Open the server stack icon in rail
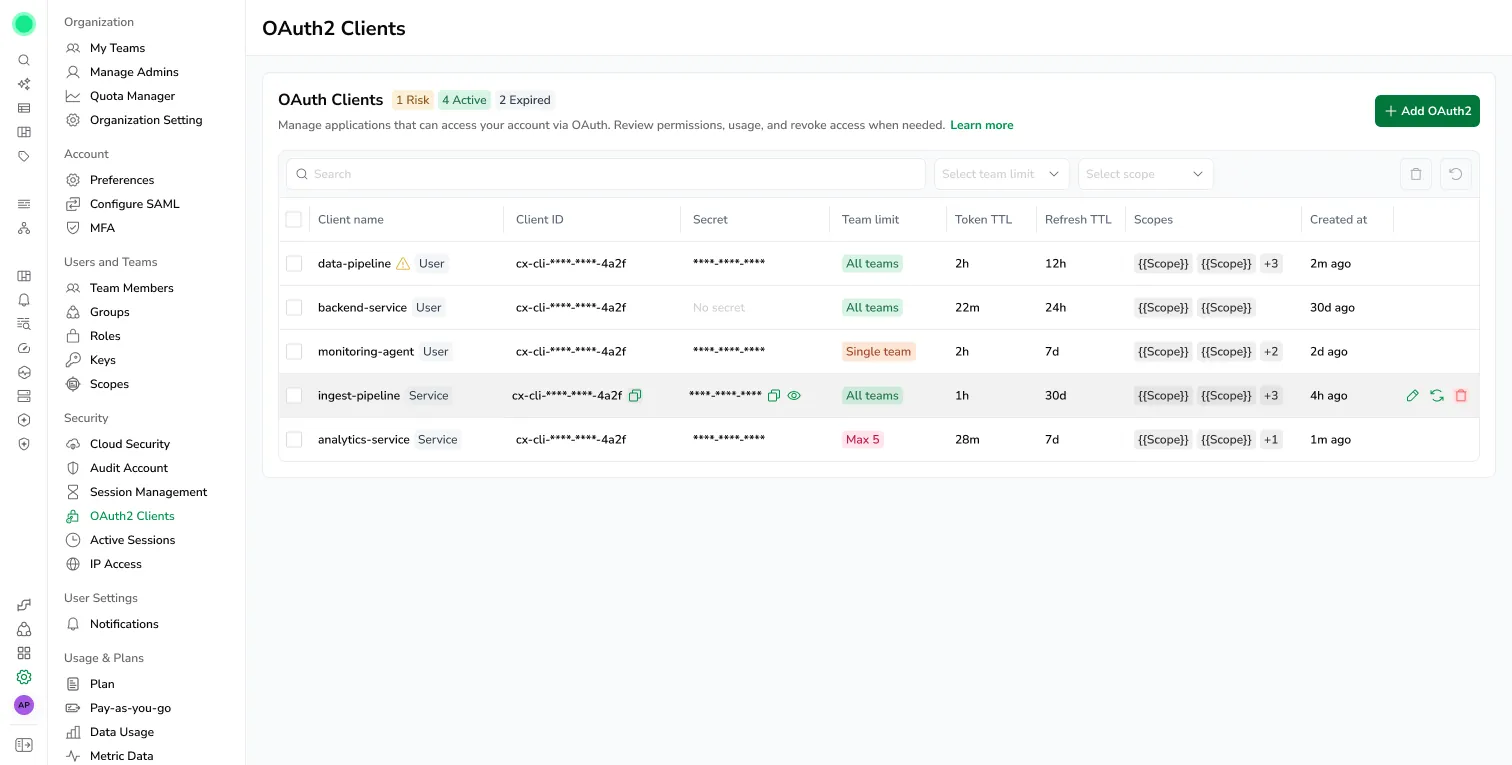This screenshot has height=765, width=1512. pyautogui.click(x=24, y=396)
